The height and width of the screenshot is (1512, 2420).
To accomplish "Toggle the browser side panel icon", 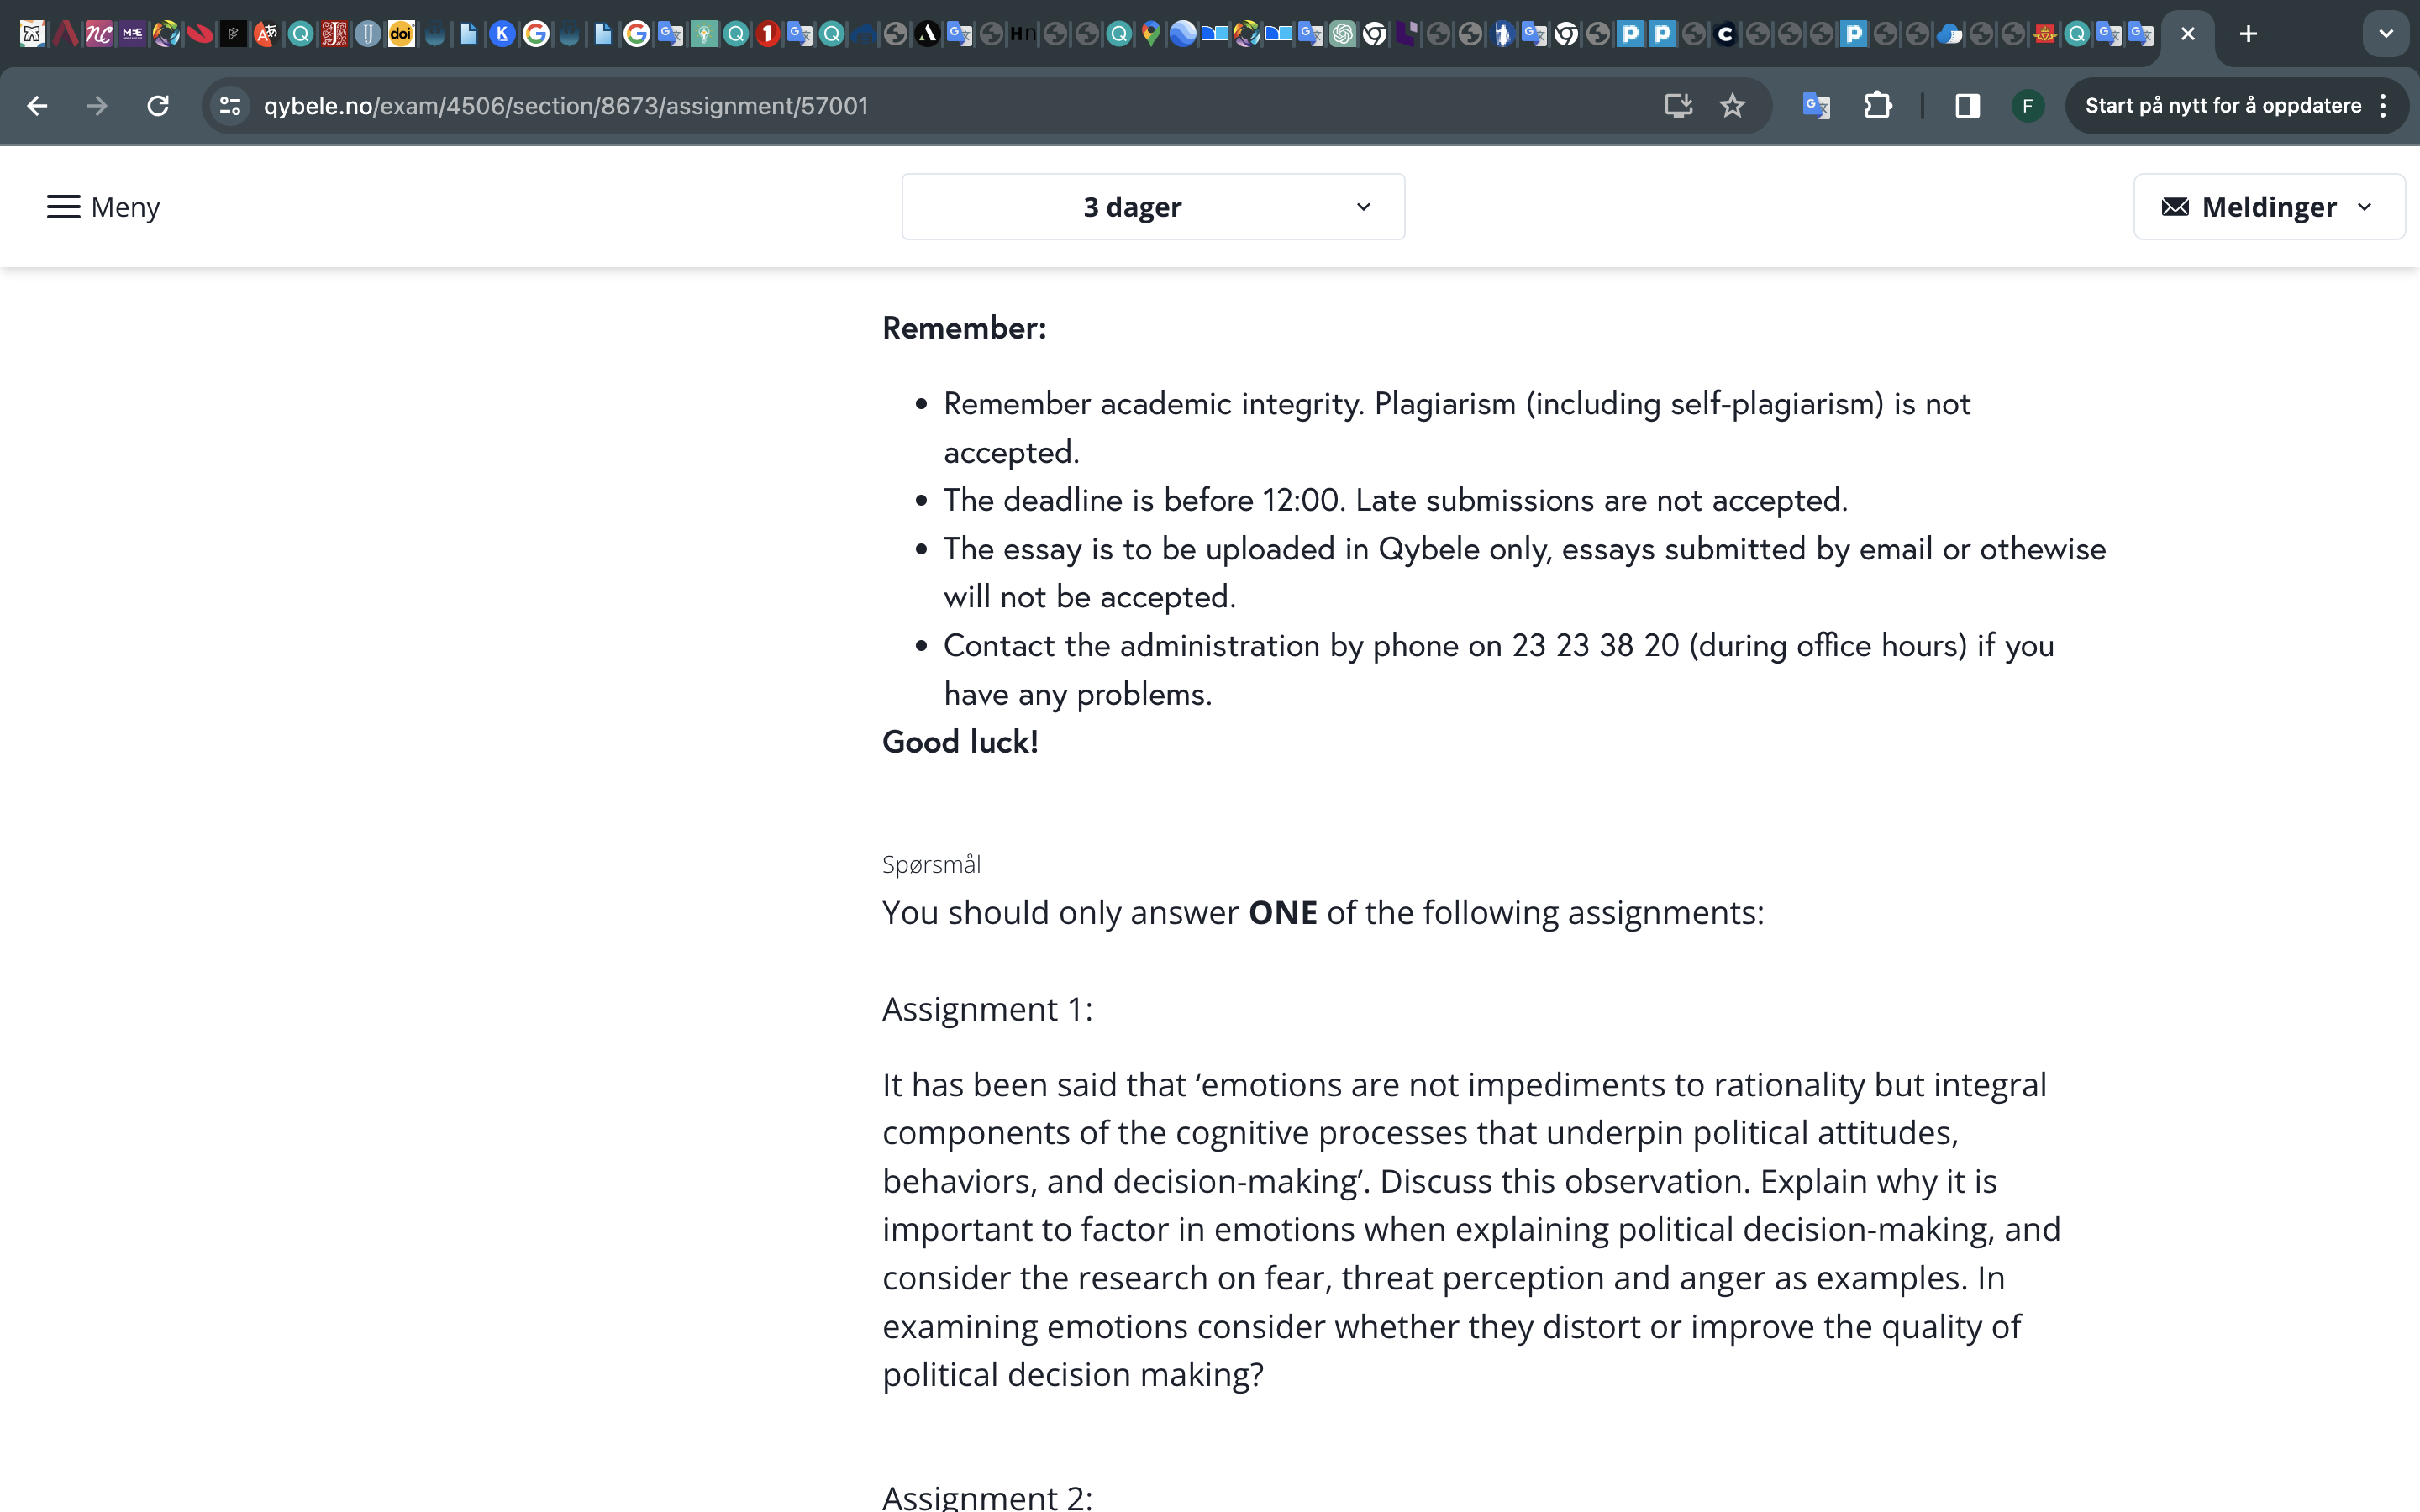I will 1967,106.
